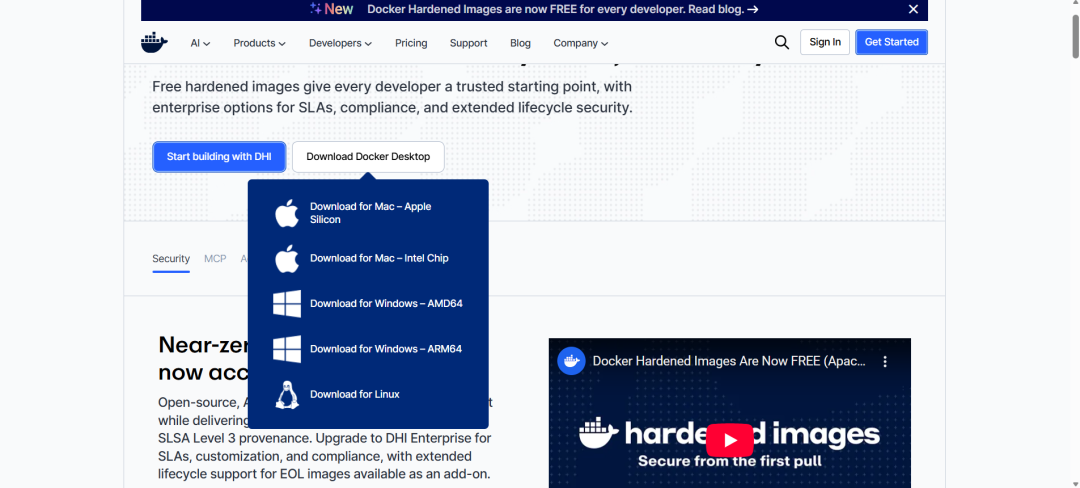Dismiss the announcement banner with X
Screen dimensions: 1080x488
coord(913,9)
